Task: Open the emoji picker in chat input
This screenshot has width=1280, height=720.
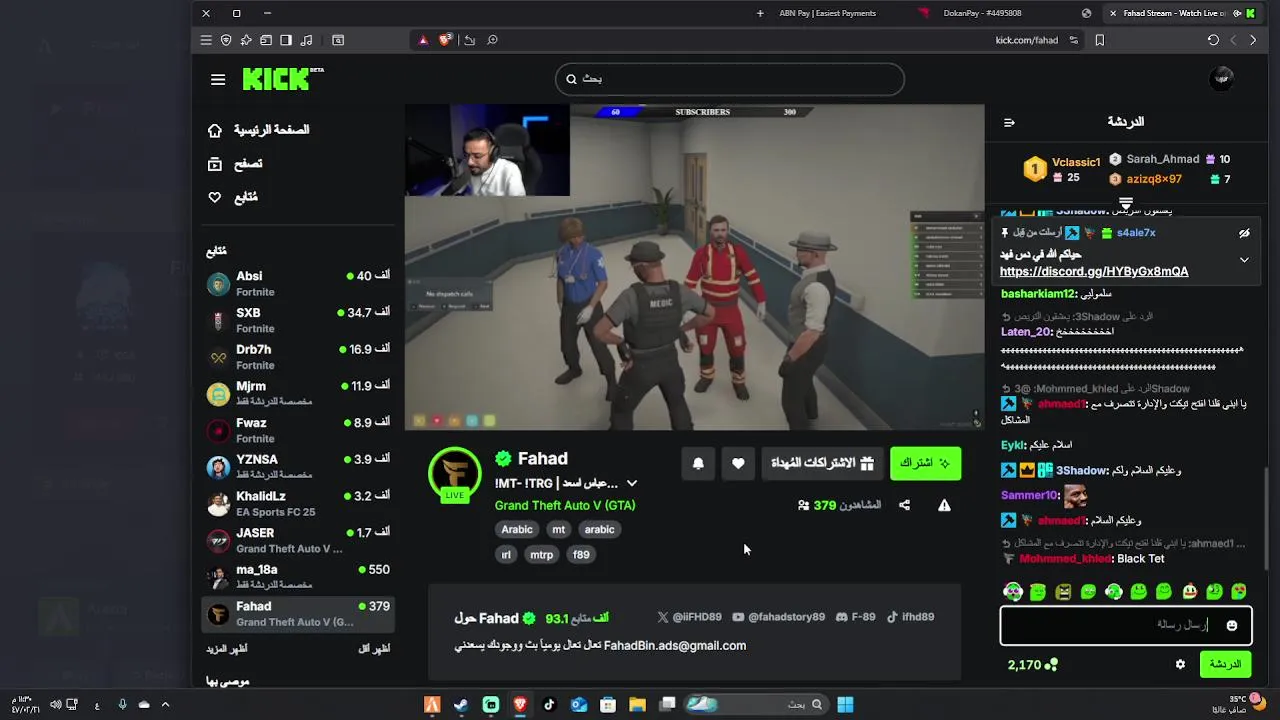Action: (1232, 626)
